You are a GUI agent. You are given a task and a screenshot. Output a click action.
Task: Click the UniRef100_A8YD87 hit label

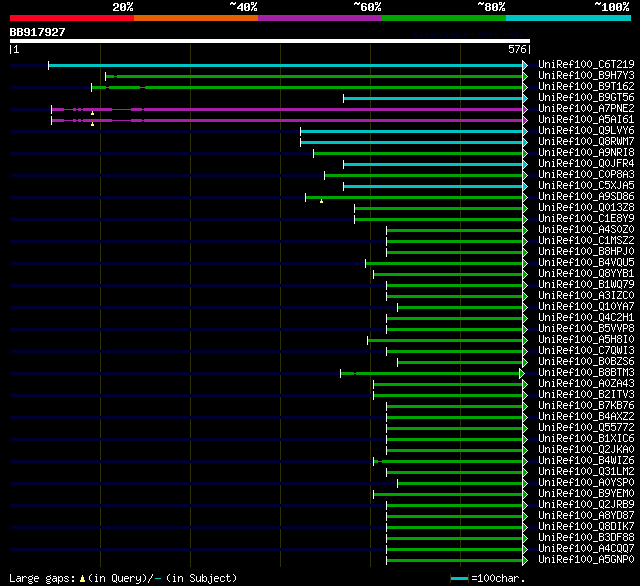[x=586, y=516]
